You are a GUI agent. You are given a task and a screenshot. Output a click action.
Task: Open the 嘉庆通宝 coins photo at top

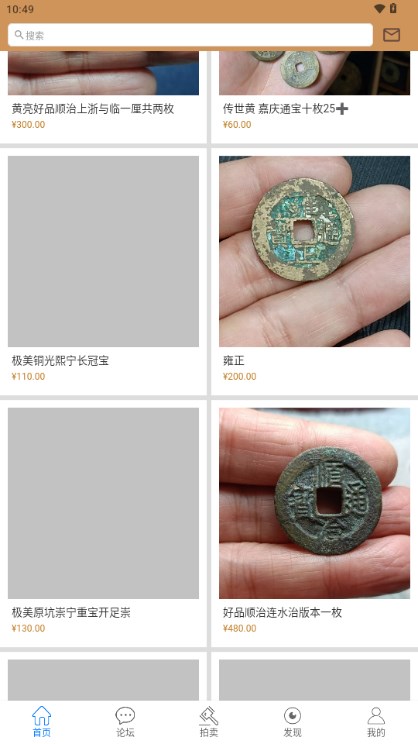[315, 73]
